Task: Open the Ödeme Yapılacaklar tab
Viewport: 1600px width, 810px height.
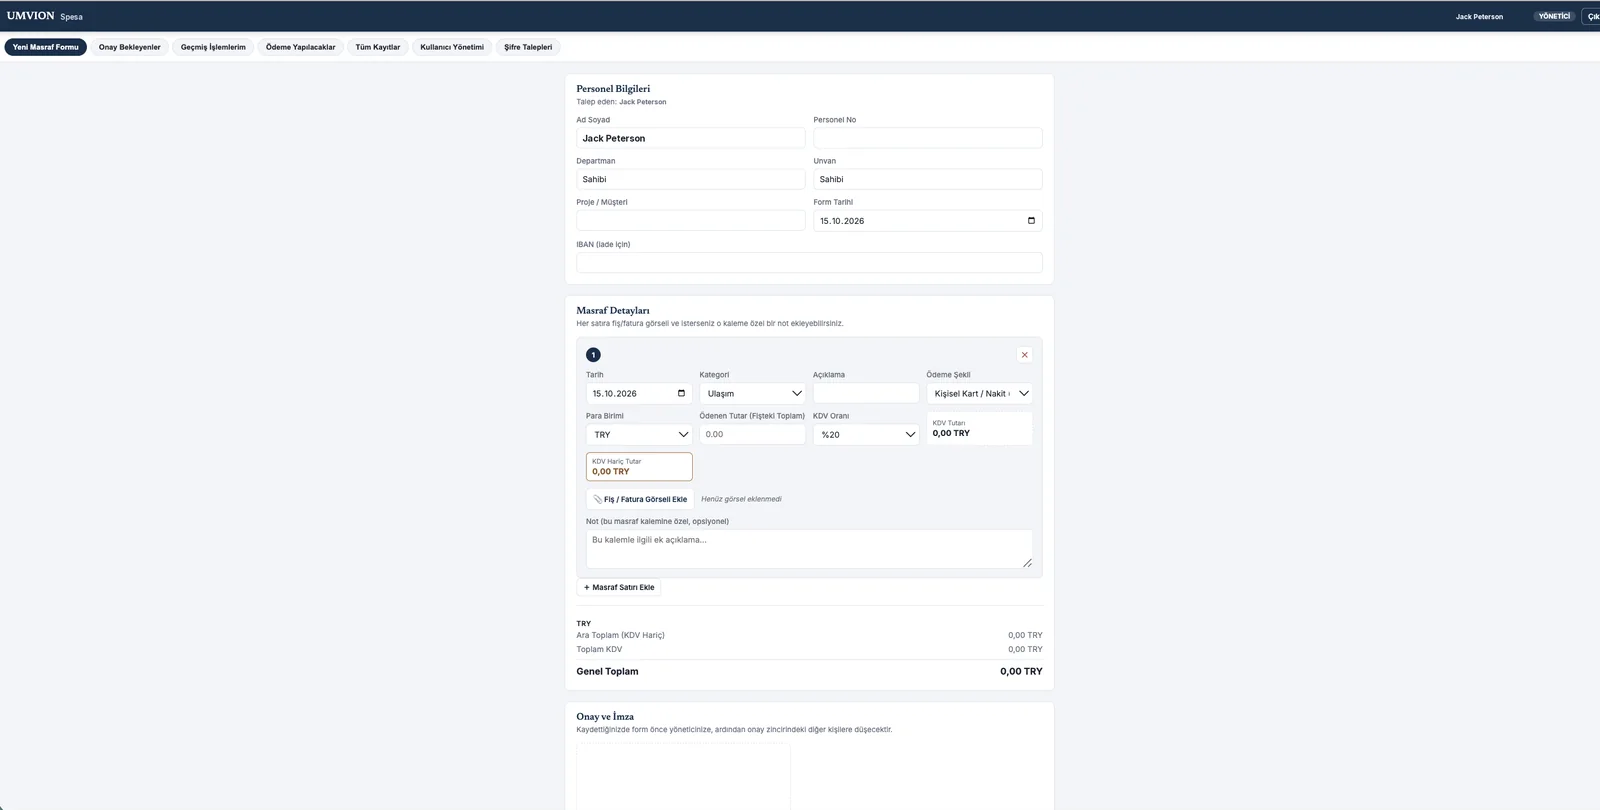Action: 301,47
